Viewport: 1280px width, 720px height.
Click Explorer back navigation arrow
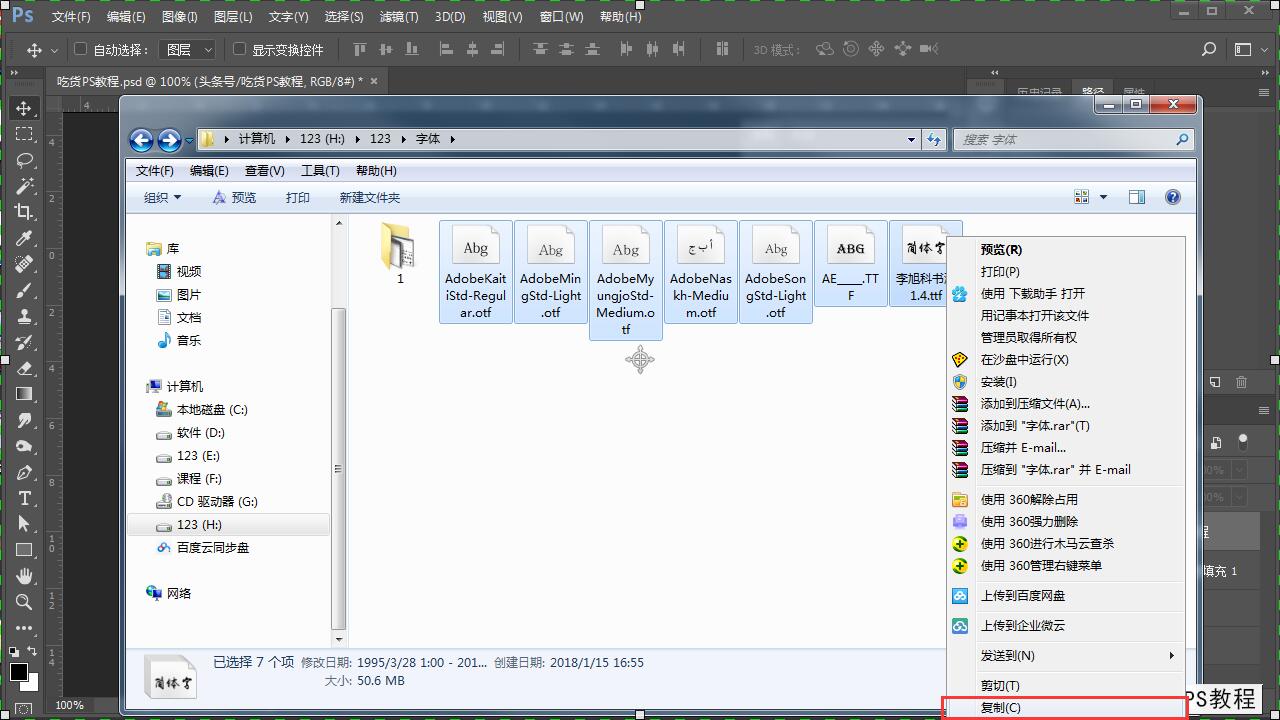coord(141,139)
